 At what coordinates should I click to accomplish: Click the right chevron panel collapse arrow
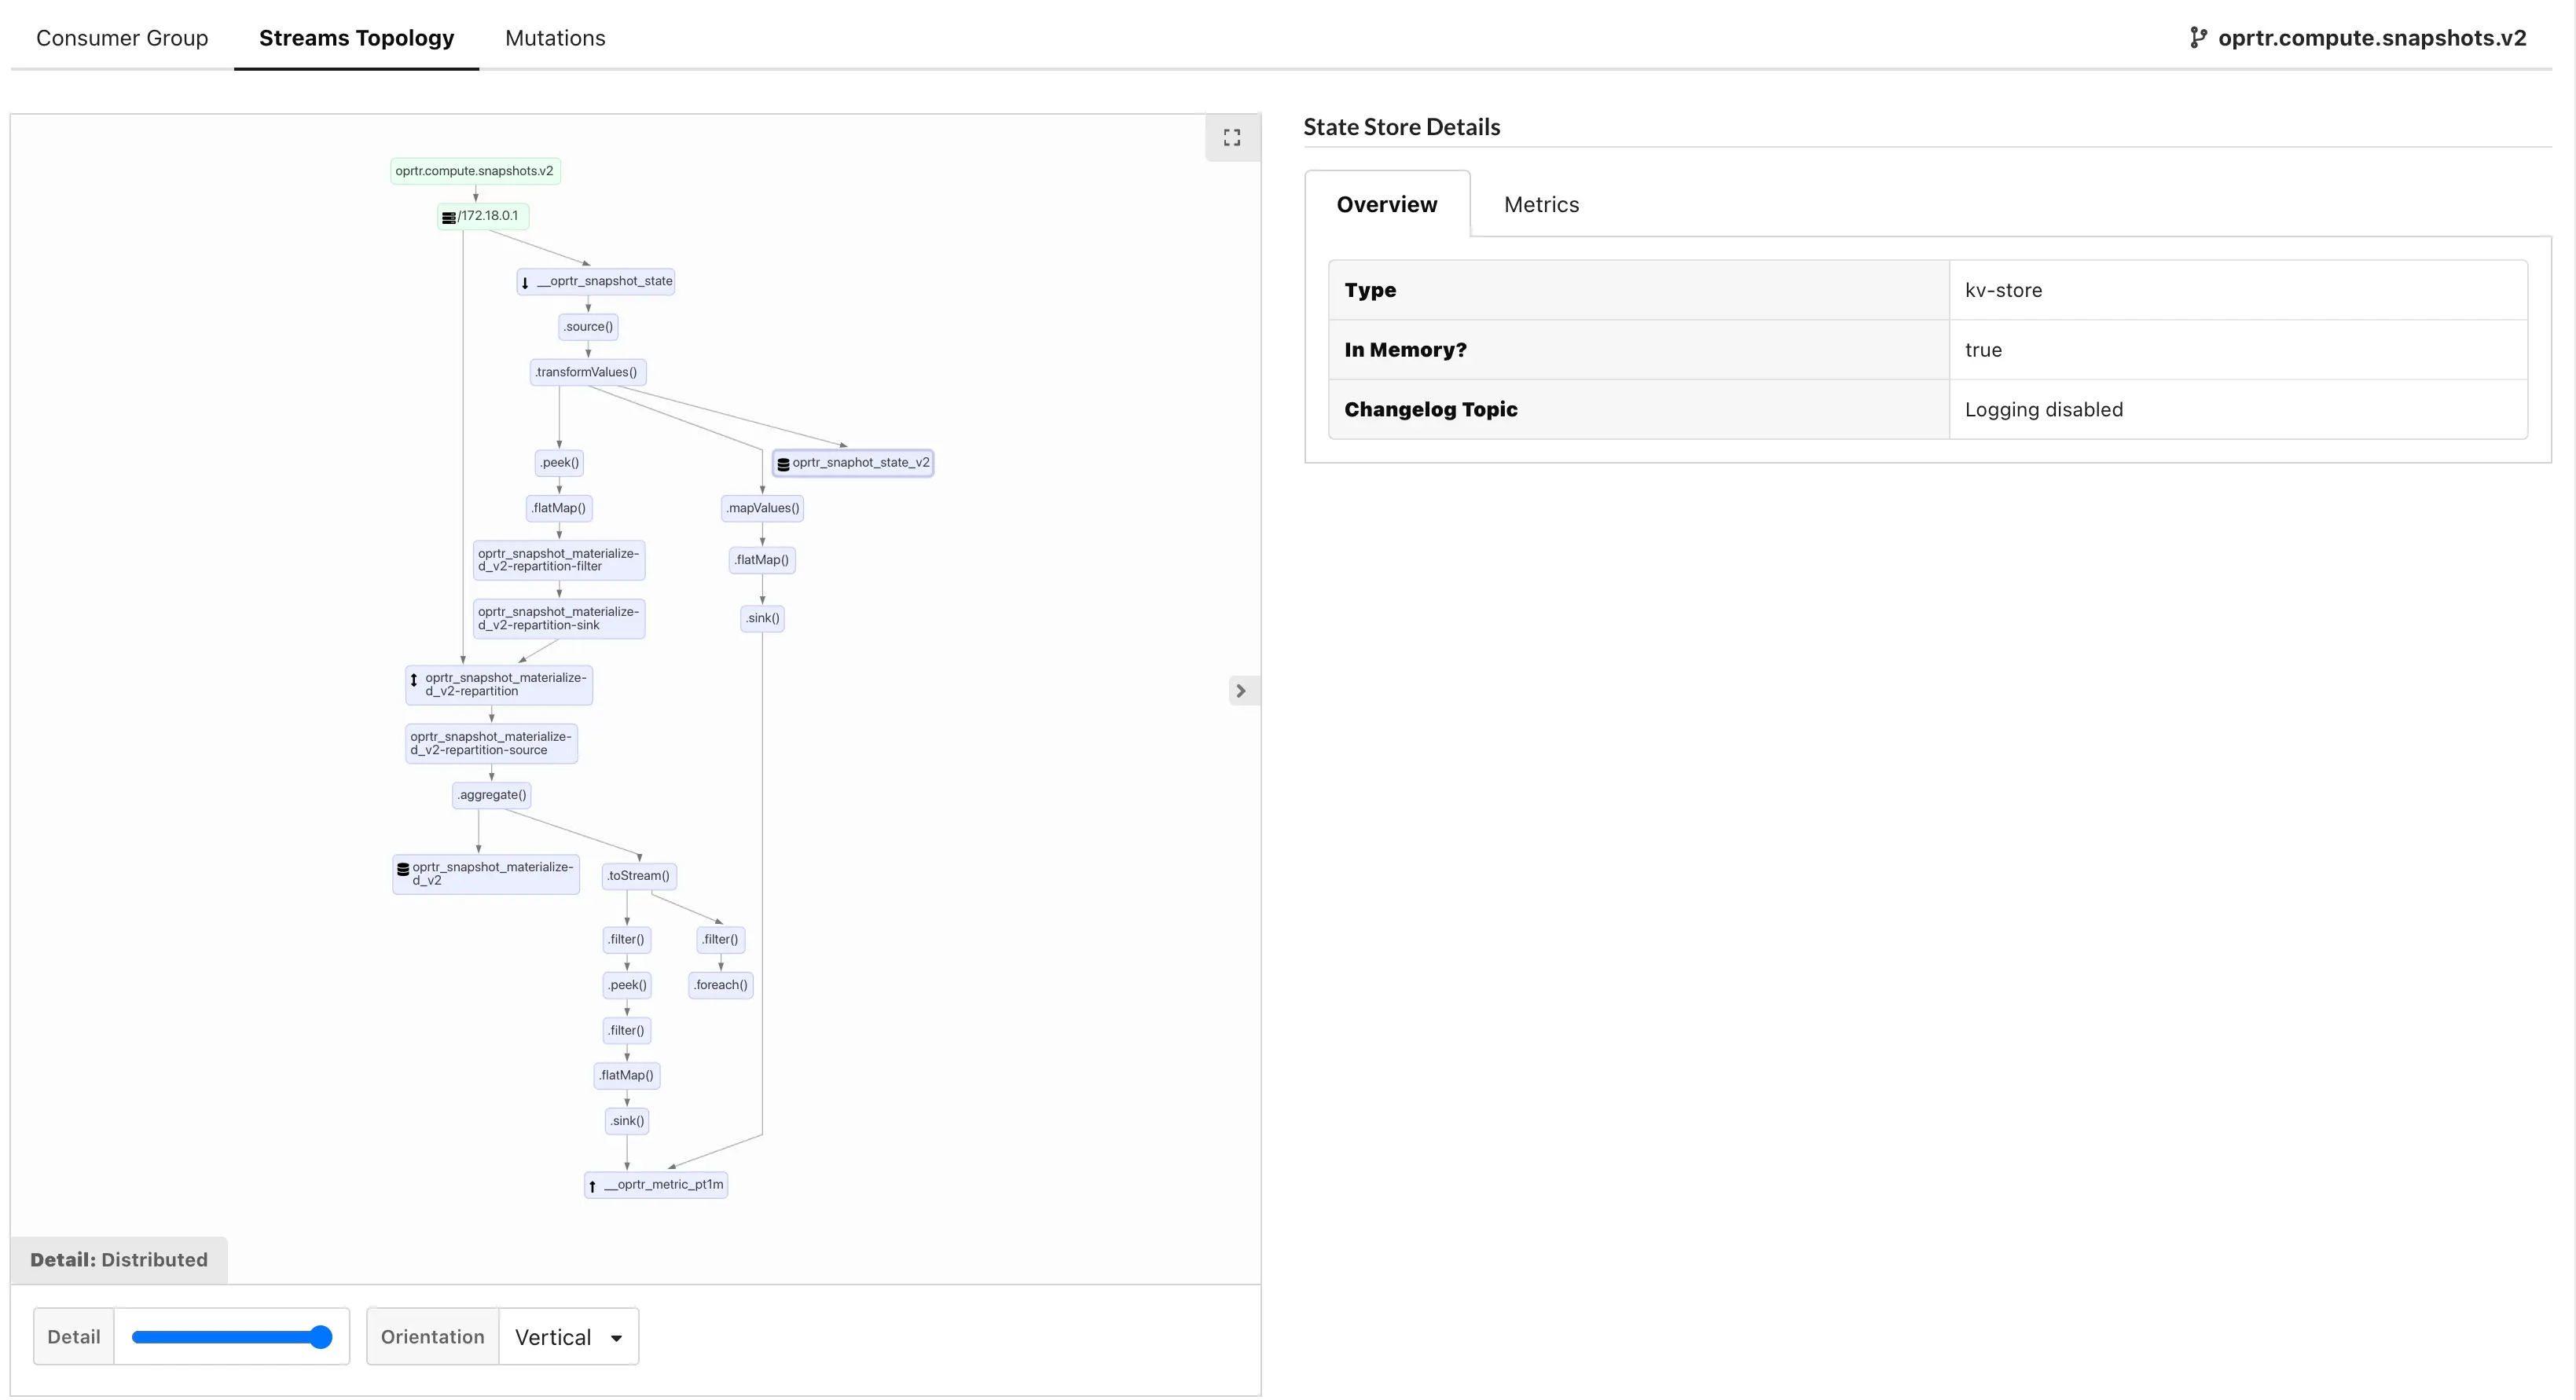click(x=1241, y=691)
